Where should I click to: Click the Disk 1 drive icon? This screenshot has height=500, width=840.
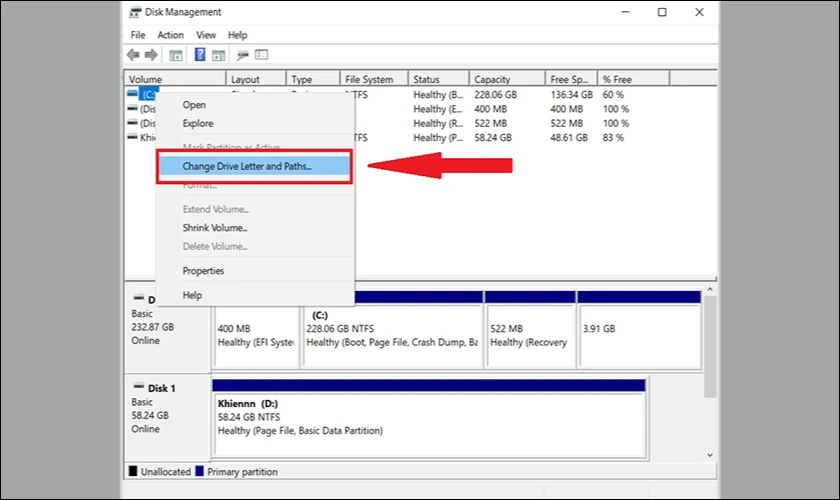139,386
